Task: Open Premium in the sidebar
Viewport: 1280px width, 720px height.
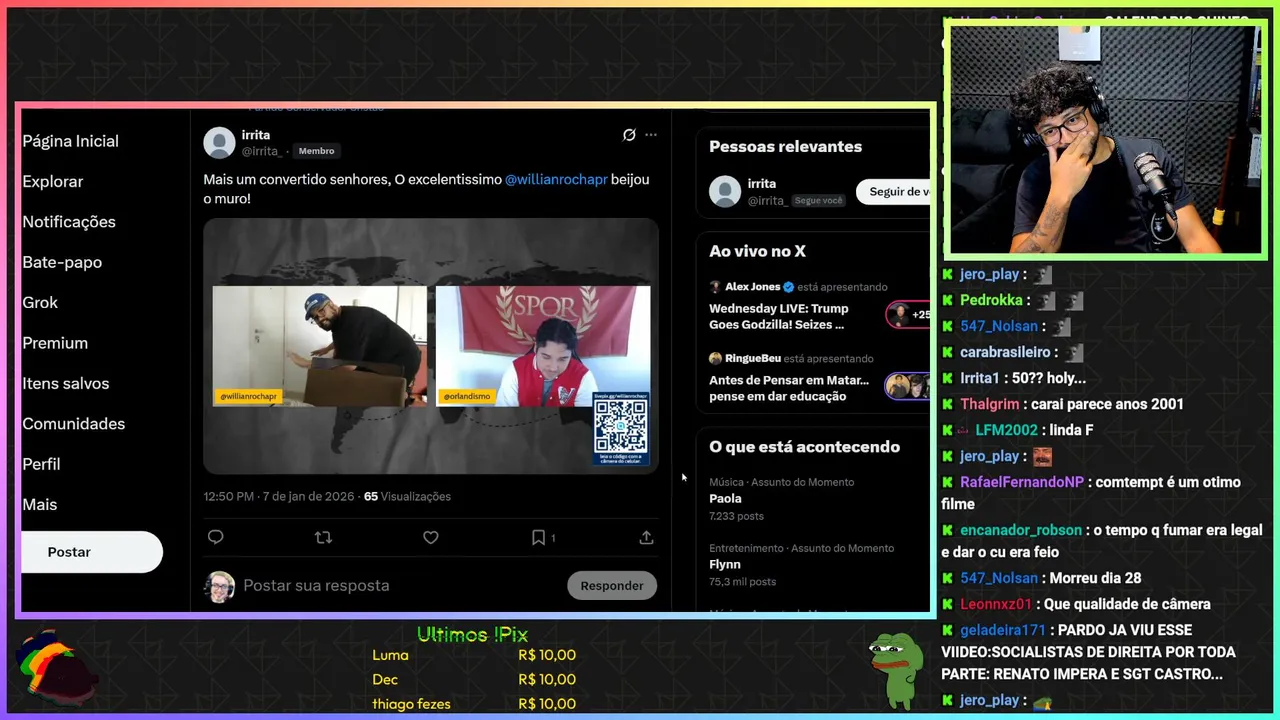Action: (55, 343)
